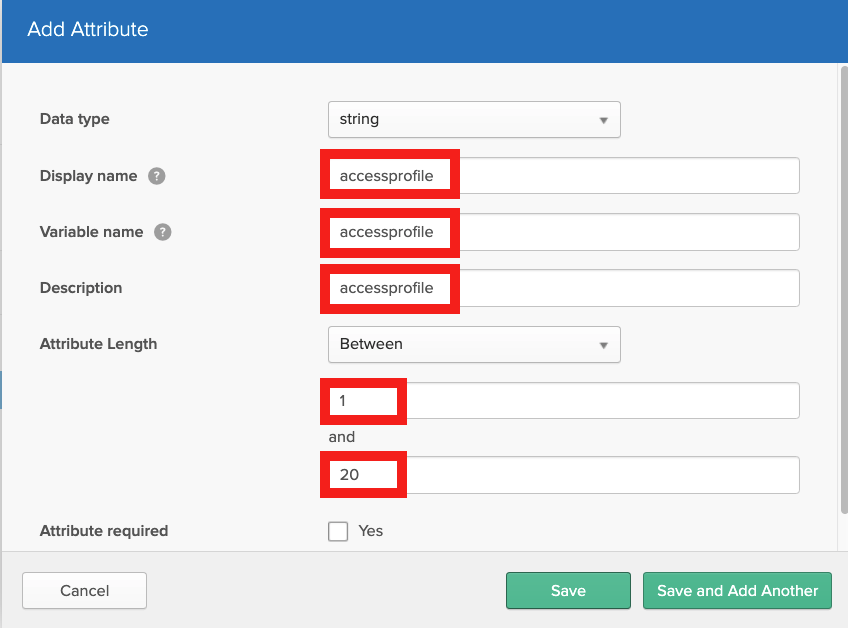Click the Attribute required label

[103, 531]
